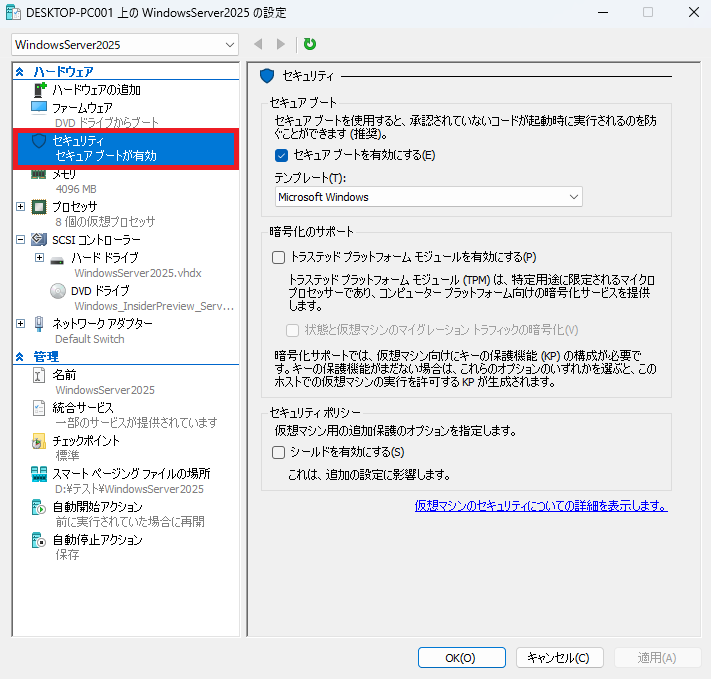Screen dimensions: 711x679
Task: Enable トラステッド プラットフォーム モジュール checkbox
Action: coord(278,258)
